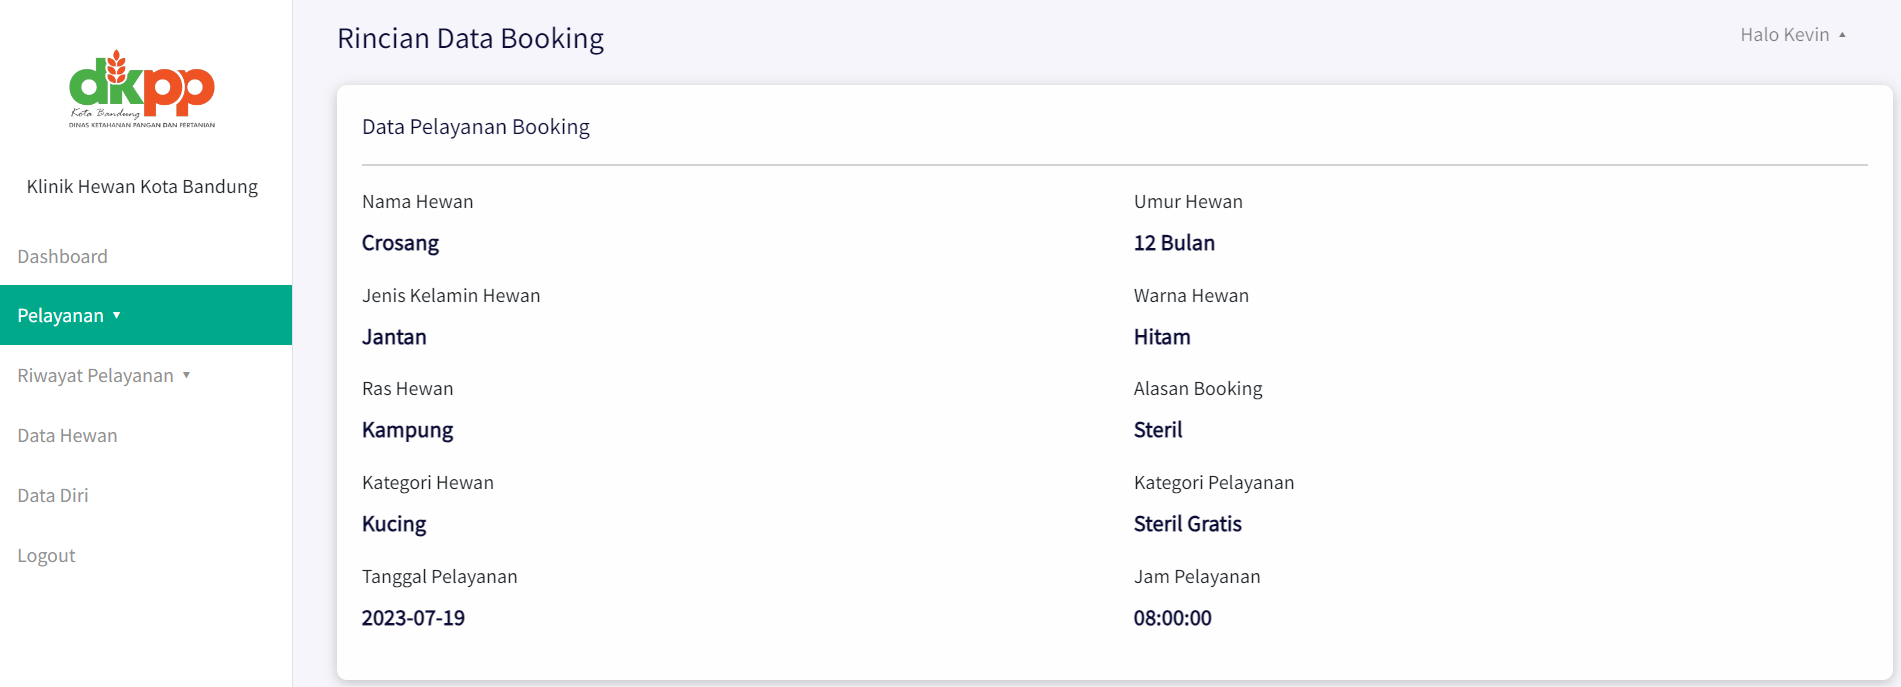Click the caret icon beside Halo Kevin
This screenshot has width=1901, height=687.
point(1842,35)
